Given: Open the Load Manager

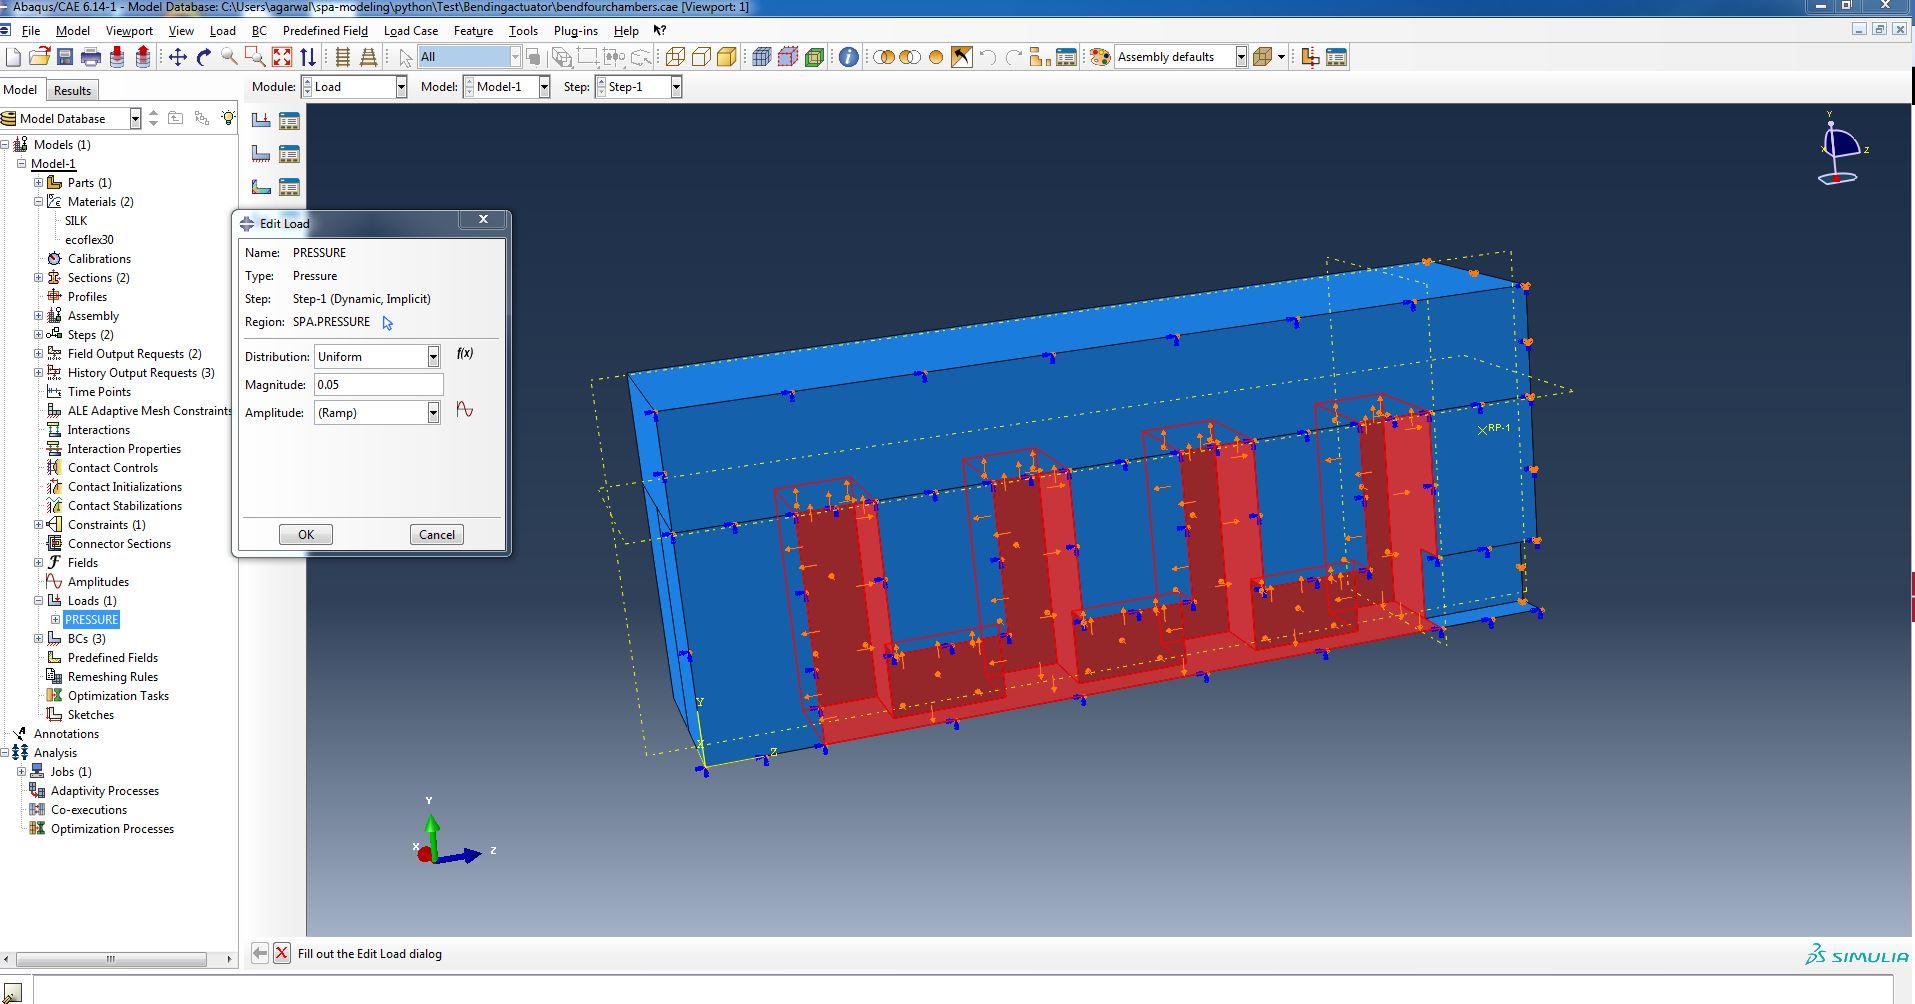Looking at the screenshot, I should pyautogui.click(x=289, y=121).
